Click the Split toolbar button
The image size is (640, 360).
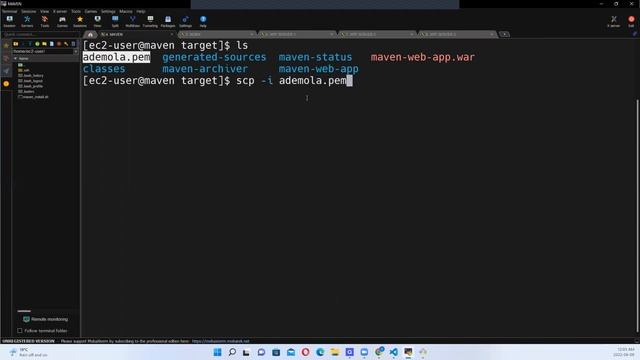[115, 21]
